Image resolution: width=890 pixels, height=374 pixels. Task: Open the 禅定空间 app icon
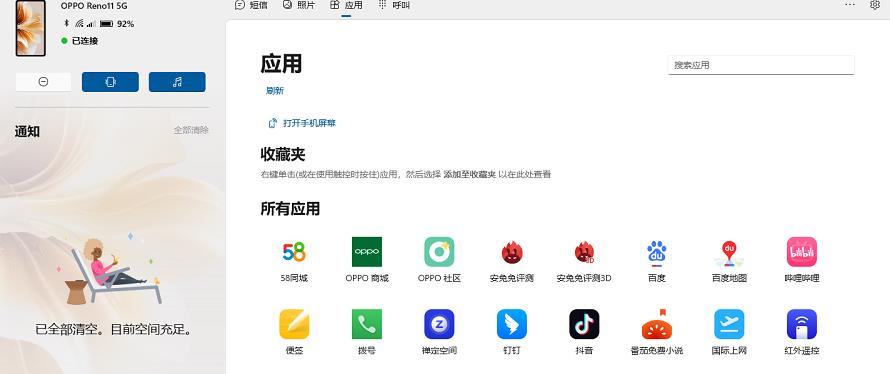tap(439, 324)
